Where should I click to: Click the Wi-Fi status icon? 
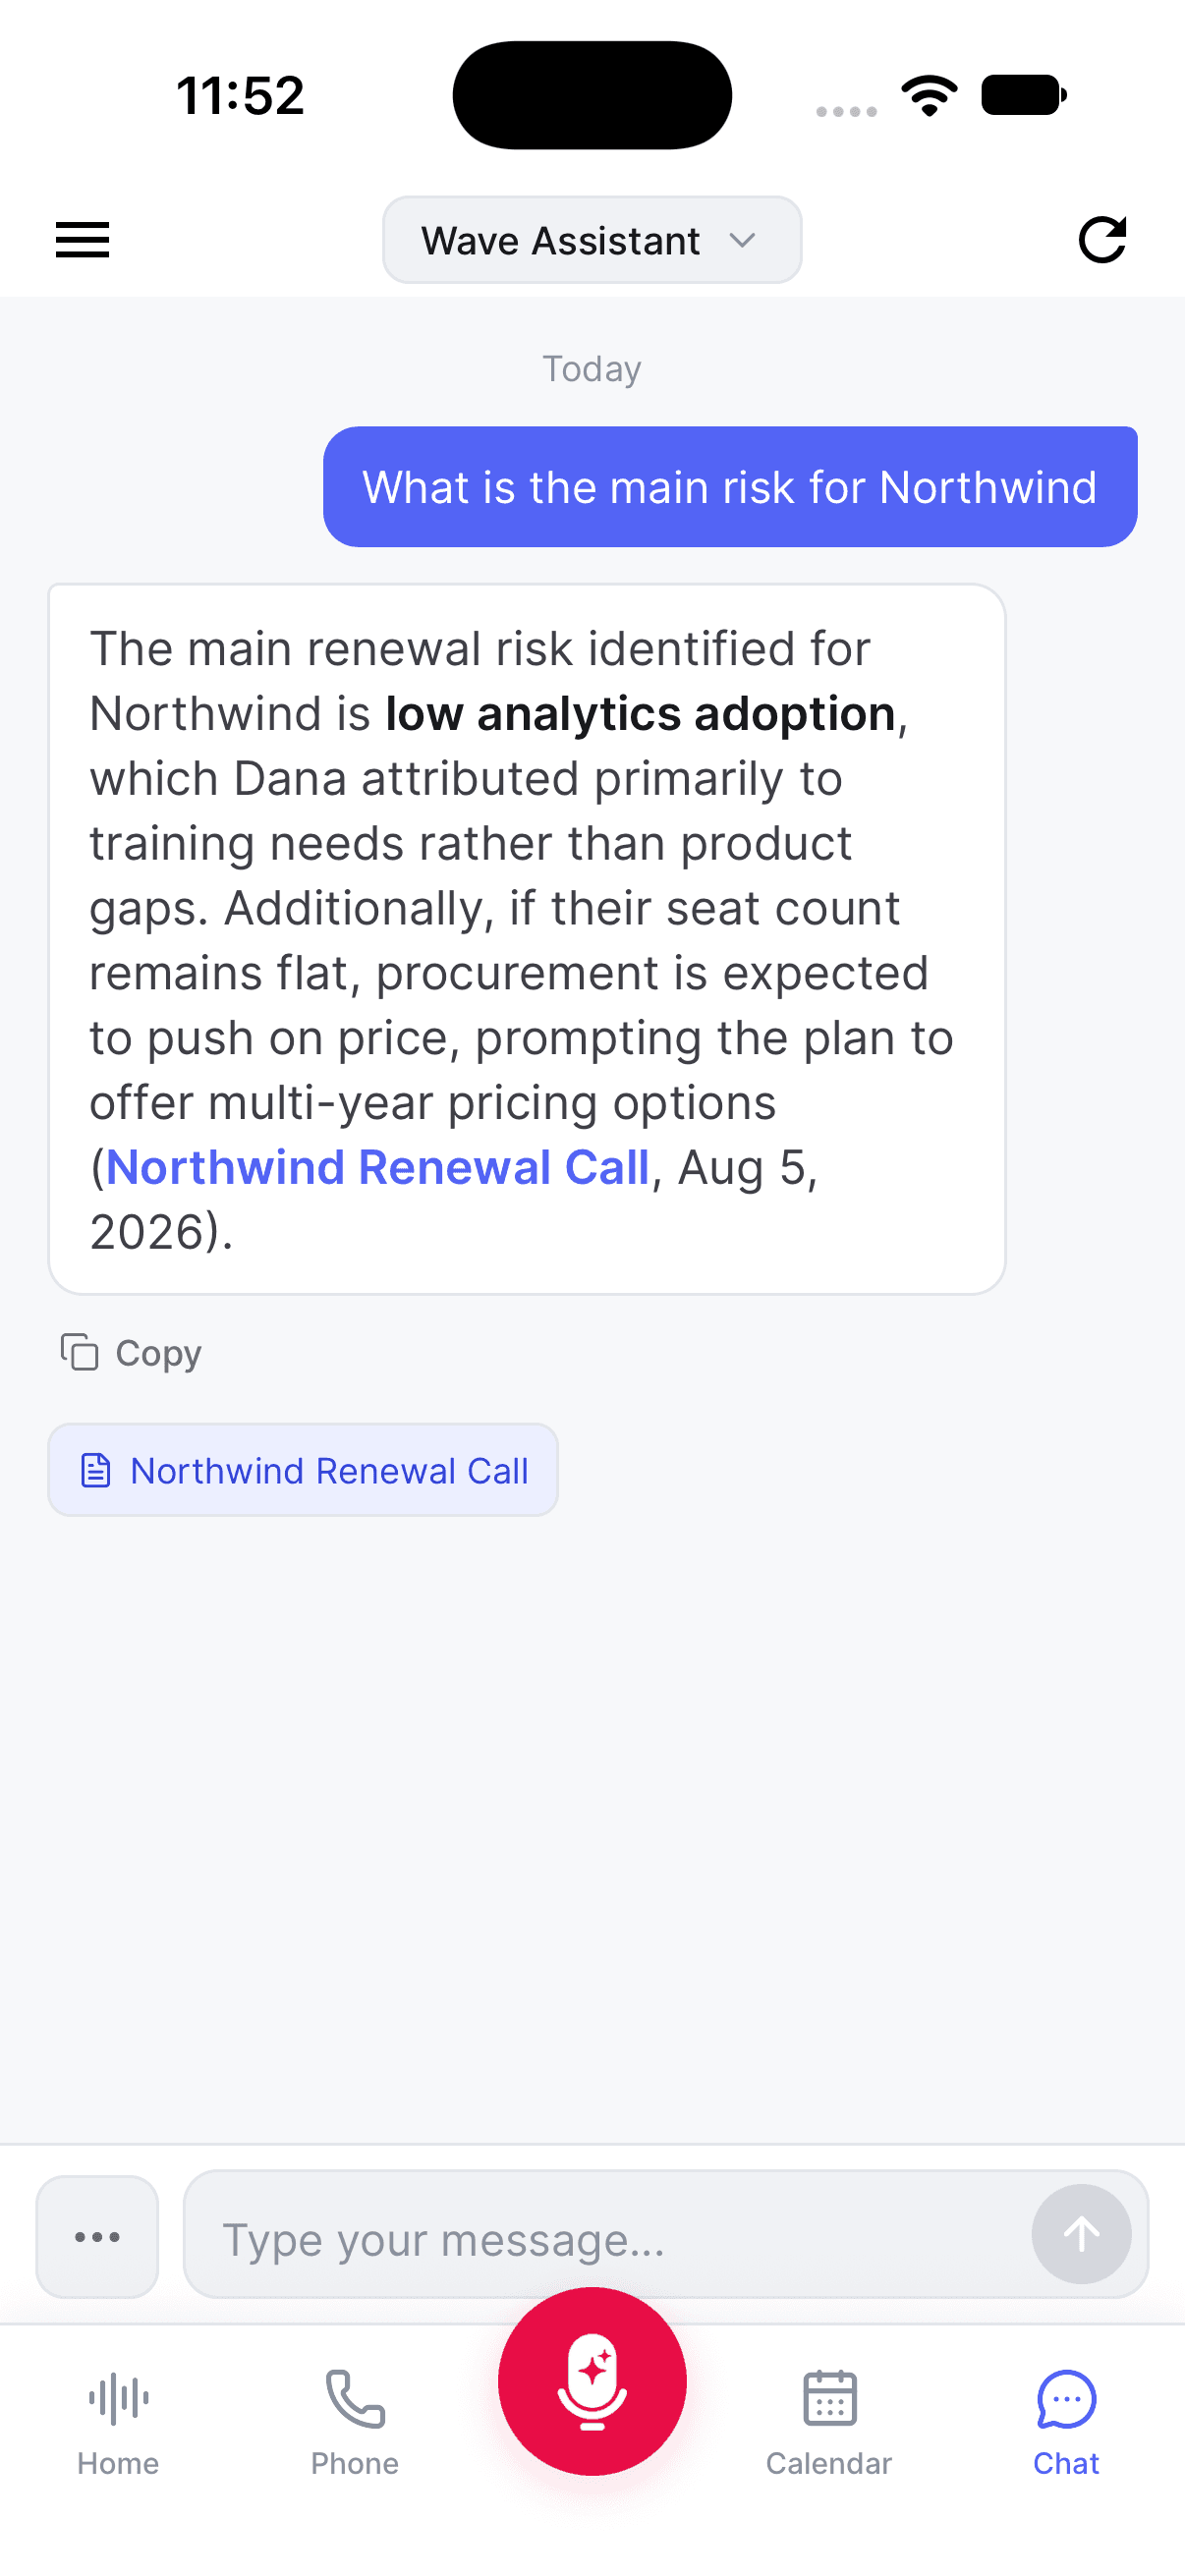click(x=929, y=96)
